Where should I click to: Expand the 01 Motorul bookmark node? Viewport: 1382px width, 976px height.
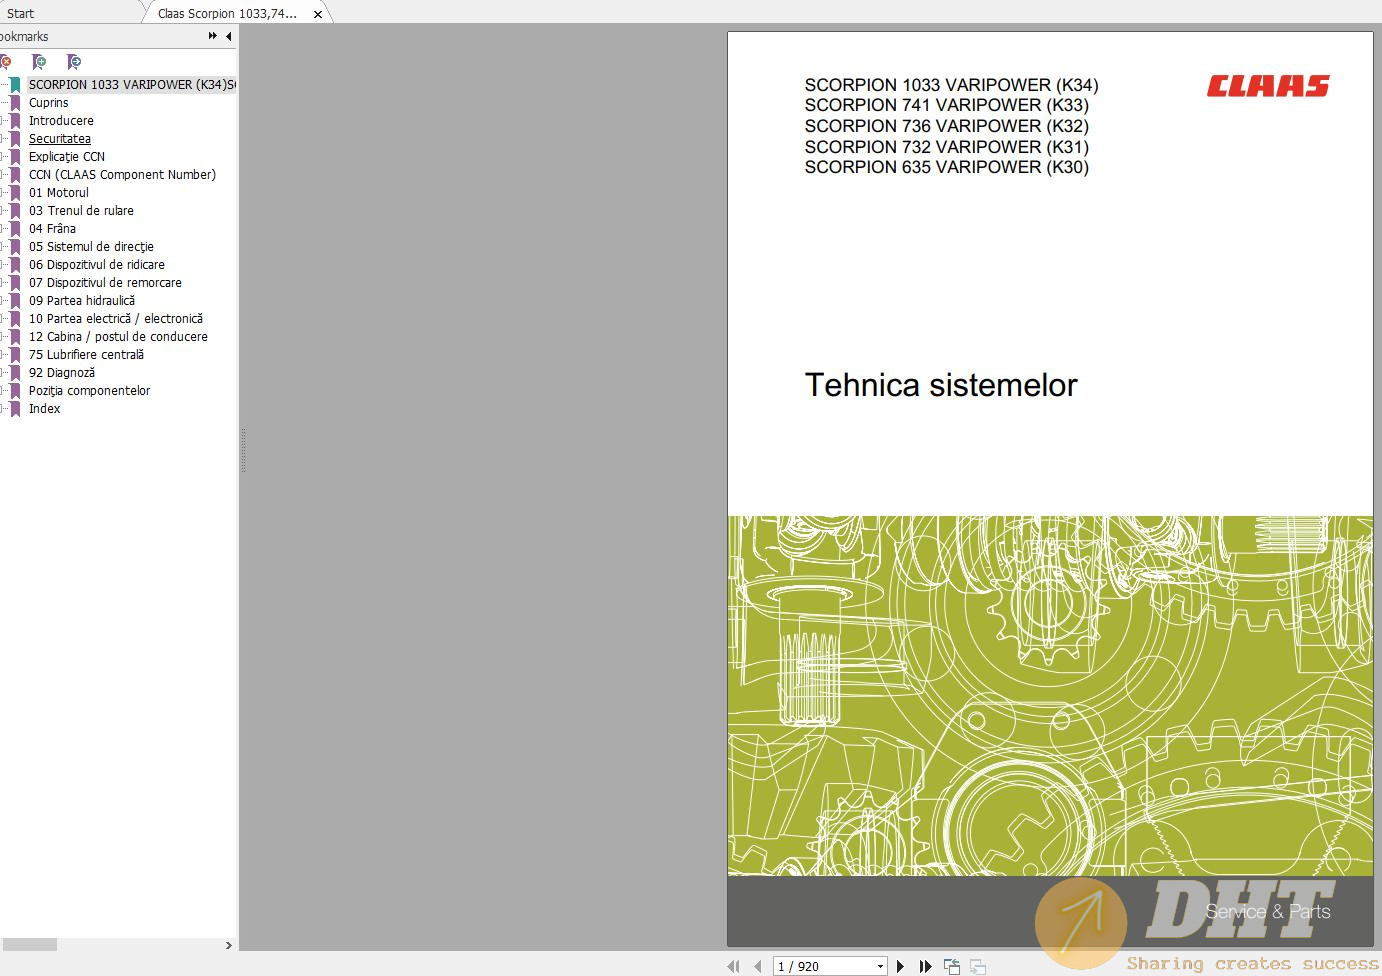(3, 193)
